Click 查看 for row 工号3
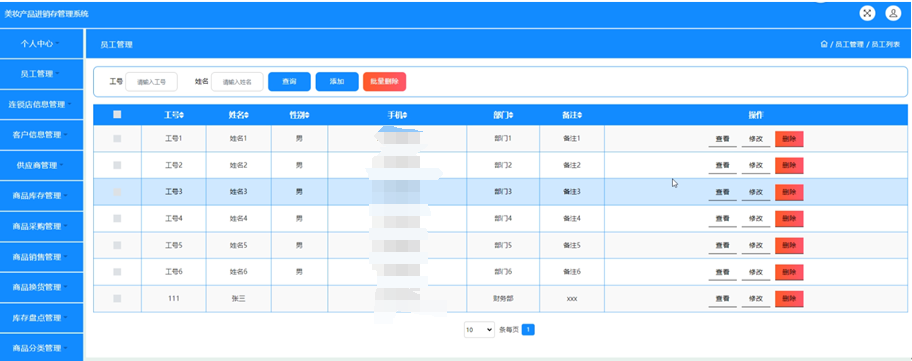Viewport: 912px width, 361px height. [722, 192]
